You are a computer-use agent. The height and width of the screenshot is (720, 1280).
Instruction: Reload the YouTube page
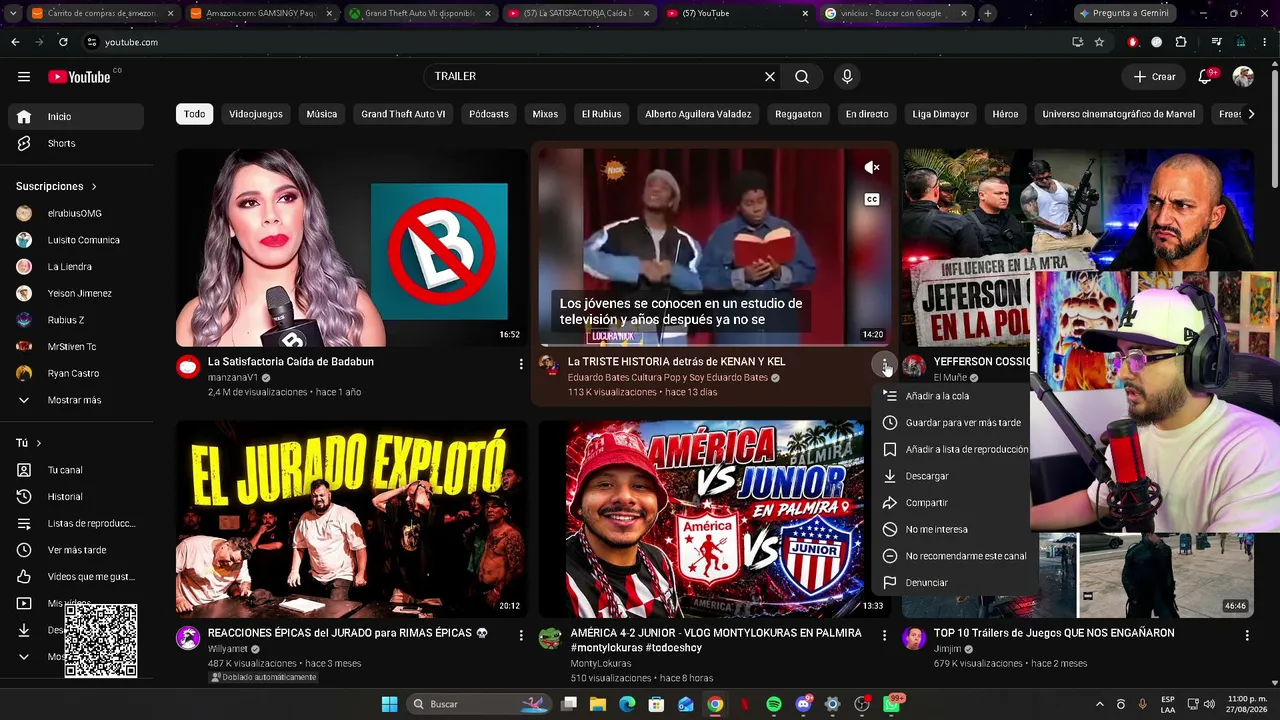63,42
